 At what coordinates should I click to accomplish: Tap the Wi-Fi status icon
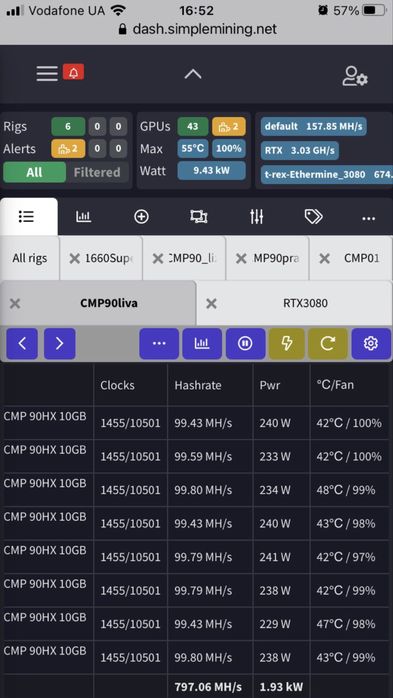coord(117,10)
